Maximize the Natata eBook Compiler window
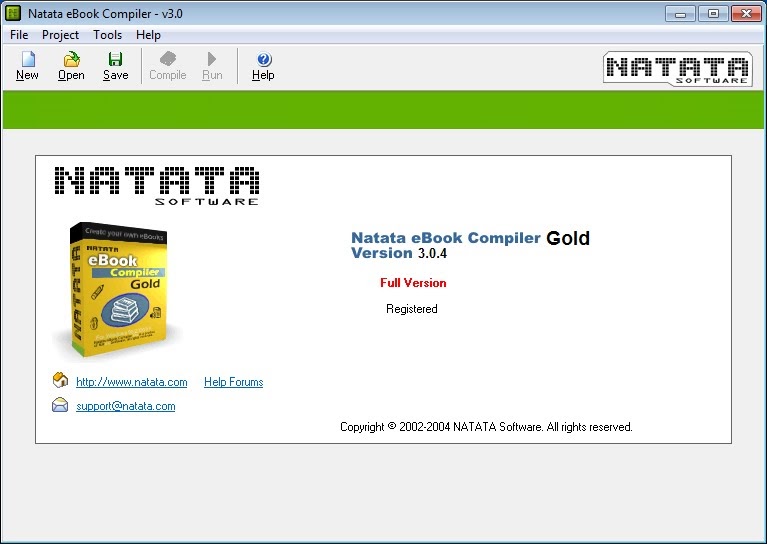767x544 pixels. [x=713, y=13]
